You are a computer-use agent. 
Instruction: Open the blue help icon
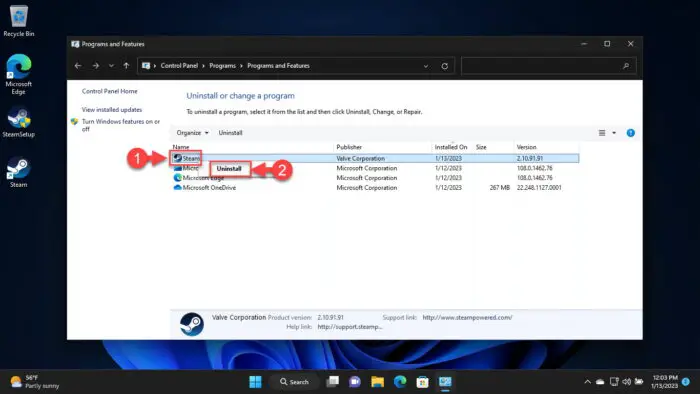coord(630,133)
